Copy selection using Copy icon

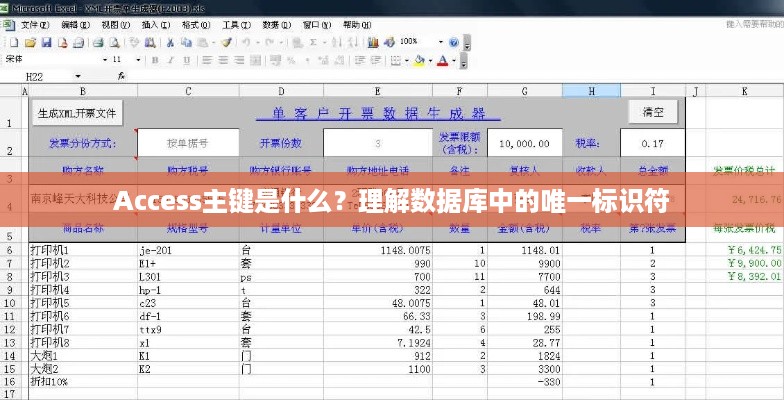click(186, 43)
